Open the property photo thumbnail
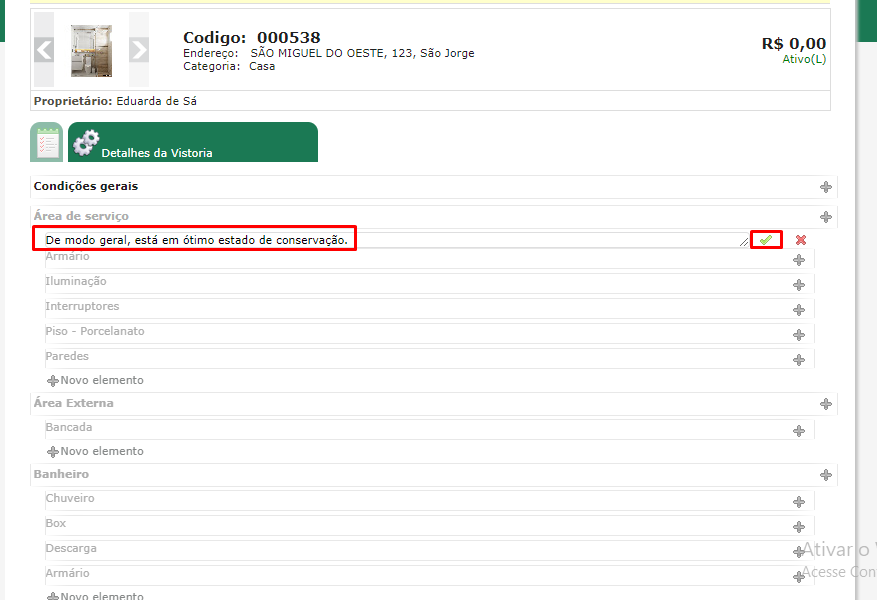877x600 pixels. pos(91,50)
